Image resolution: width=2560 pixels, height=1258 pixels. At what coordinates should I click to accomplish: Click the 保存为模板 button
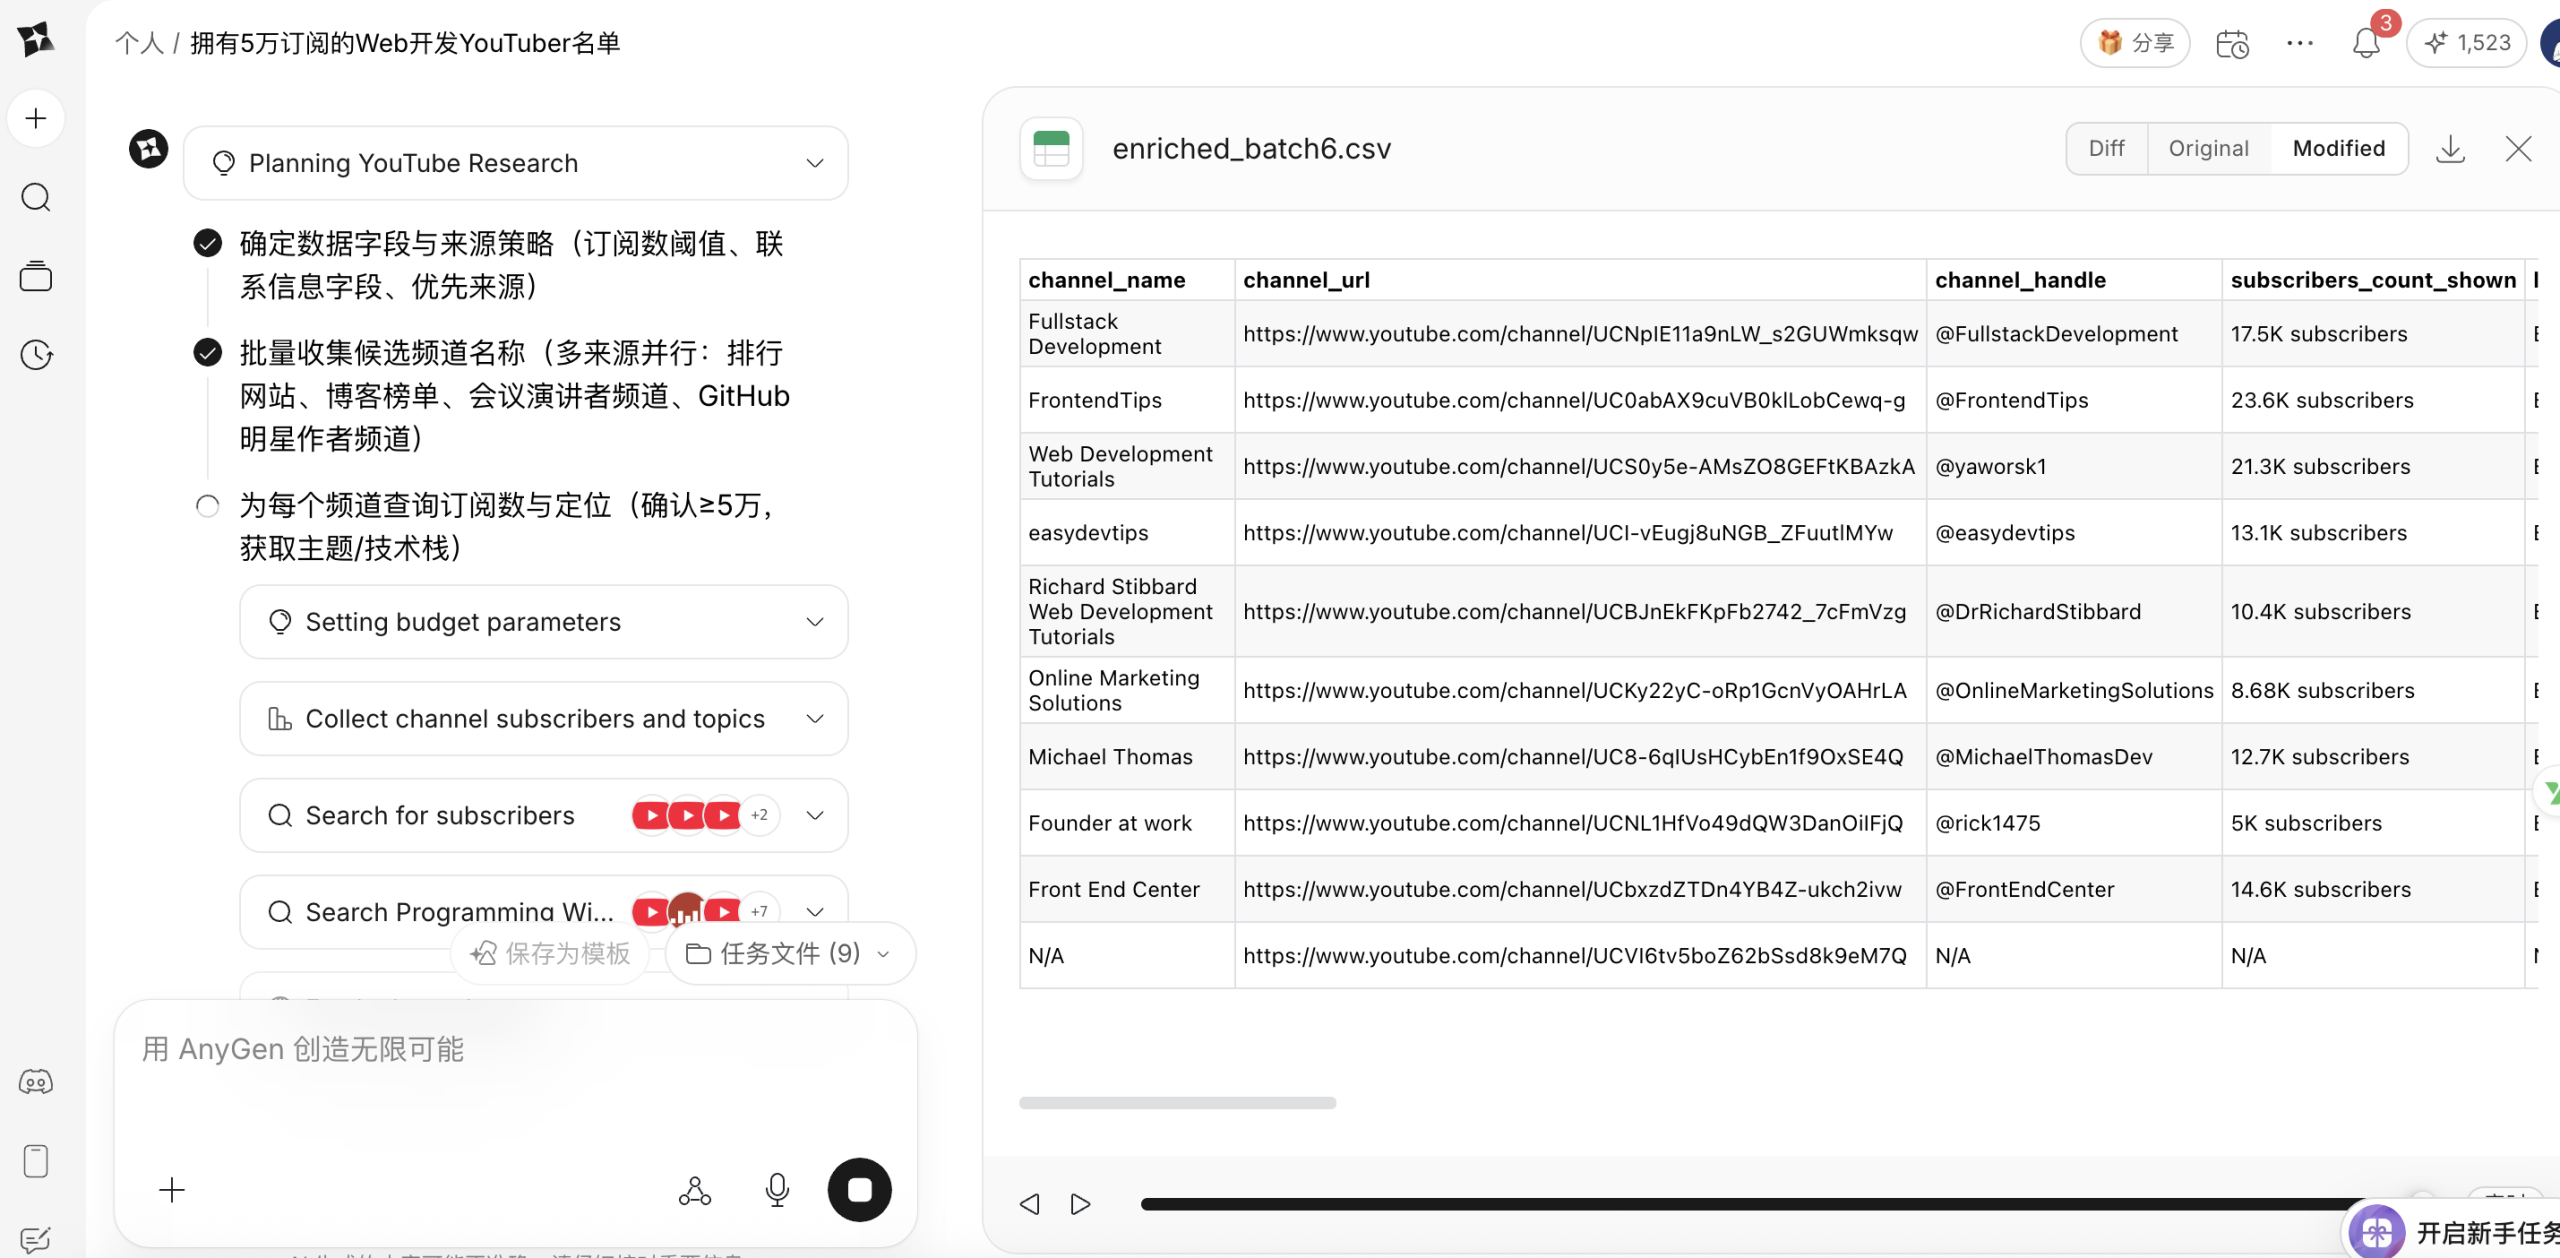click(x=550, y=953)
